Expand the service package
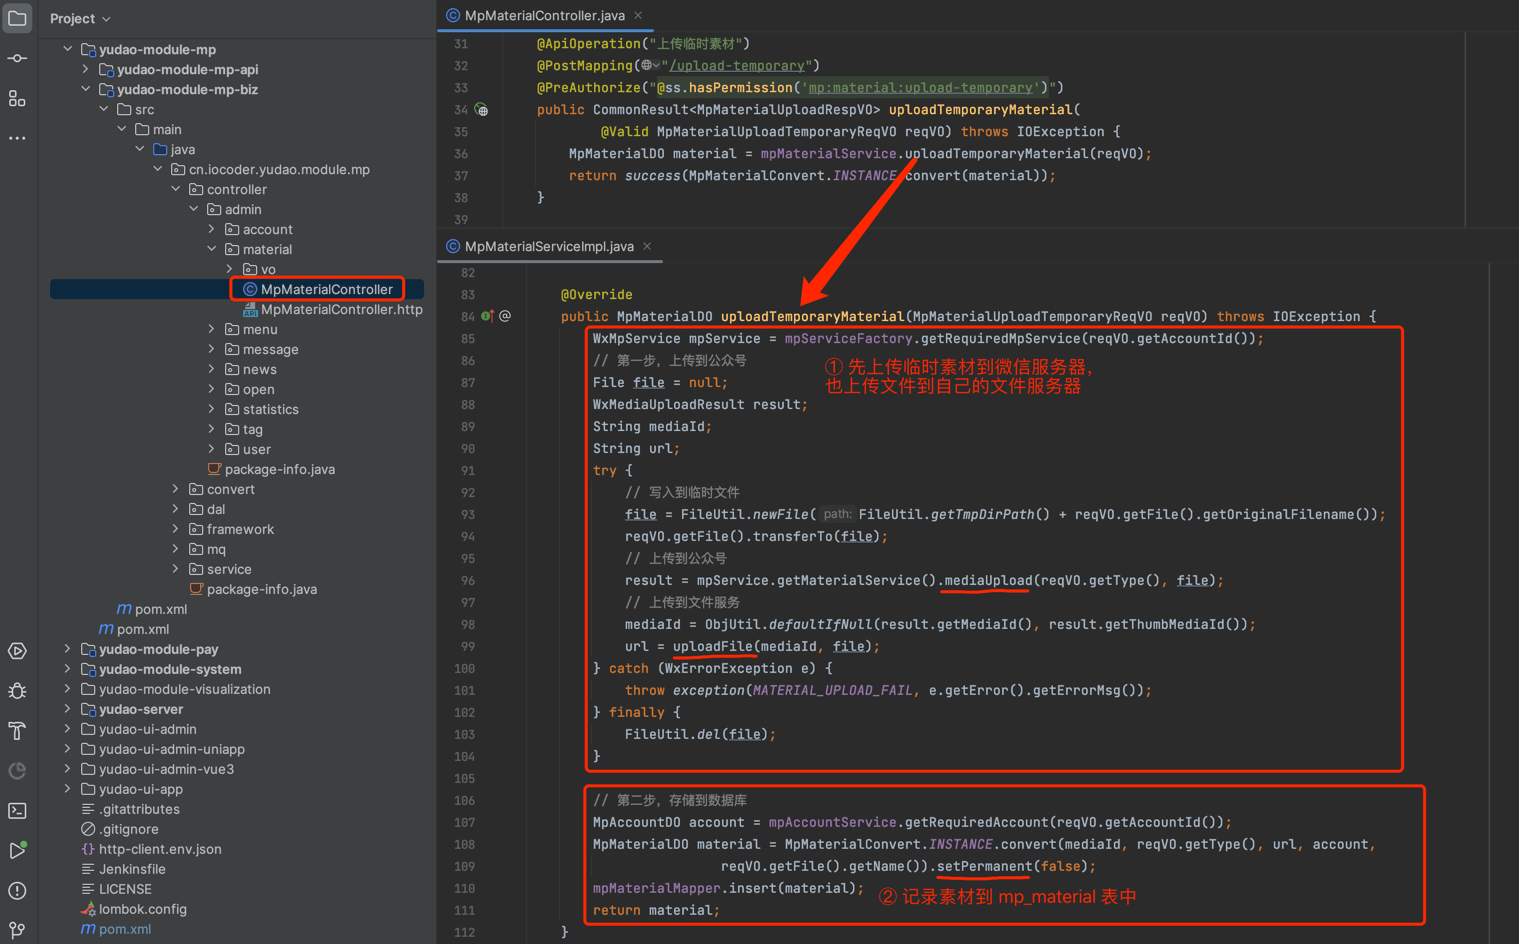This screenshot has width=1519, height=944. (x=176, y=569)
